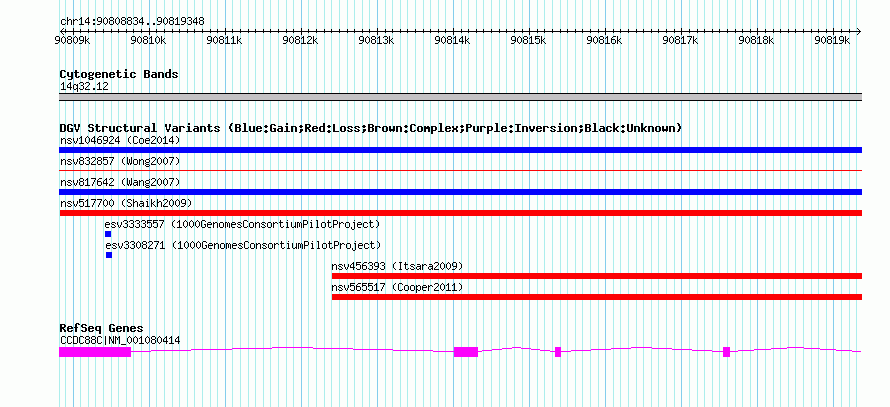The image size is (890, 407).
Task: Click the 90819k ruler label
Action: coord(833,40)
